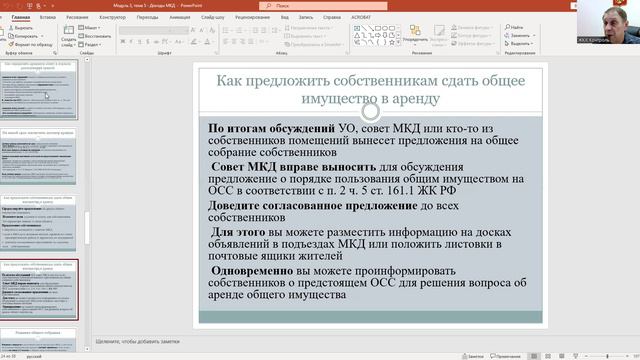Select the rectangle shape in gallery
Image resolution: width=640 pixels, height=360 pixels.
click(378, 28)
